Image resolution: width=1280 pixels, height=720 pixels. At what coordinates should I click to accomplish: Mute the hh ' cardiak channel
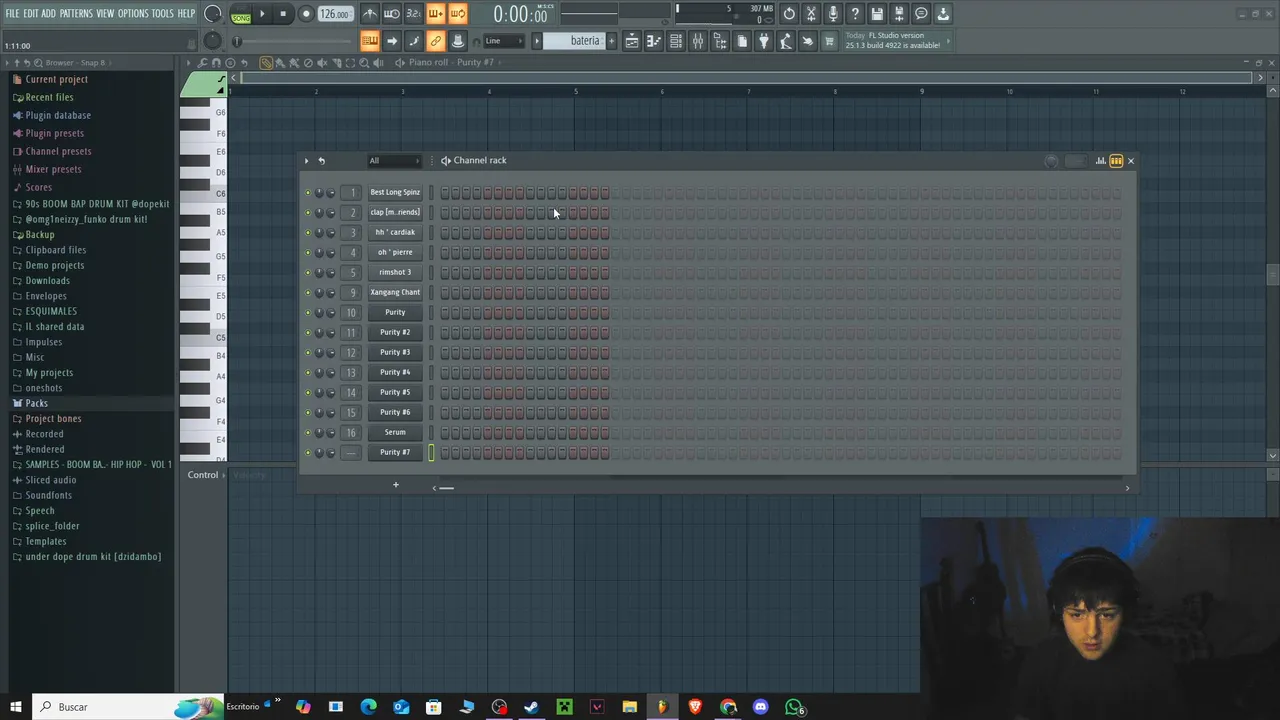pos(308,233)
